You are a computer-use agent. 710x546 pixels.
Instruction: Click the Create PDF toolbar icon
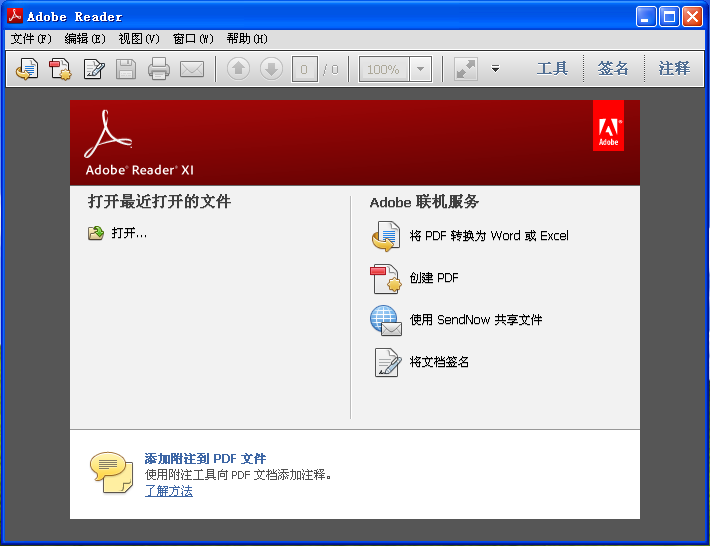(61, 69)
